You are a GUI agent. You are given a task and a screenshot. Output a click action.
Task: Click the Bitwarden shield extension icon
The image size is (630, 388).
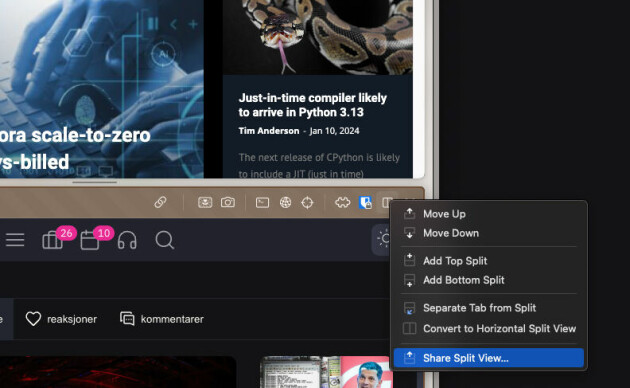[365, 202]
